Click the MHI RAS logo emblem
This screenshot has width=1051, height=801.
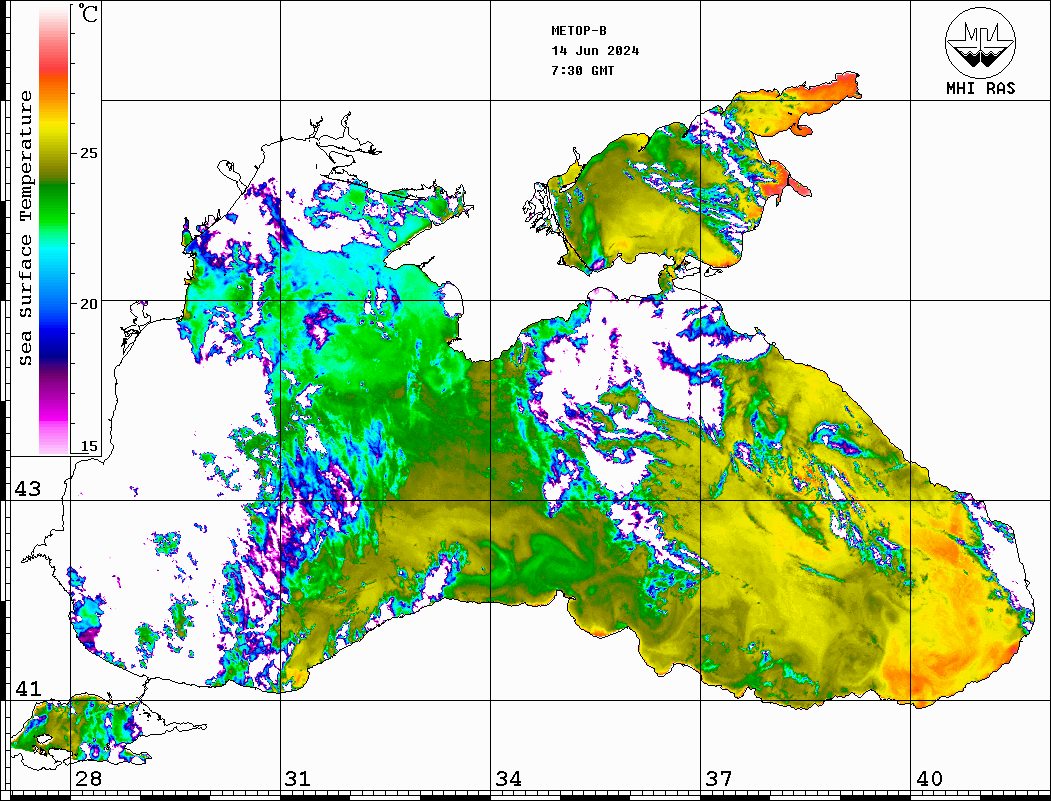[x=980, y=42]
